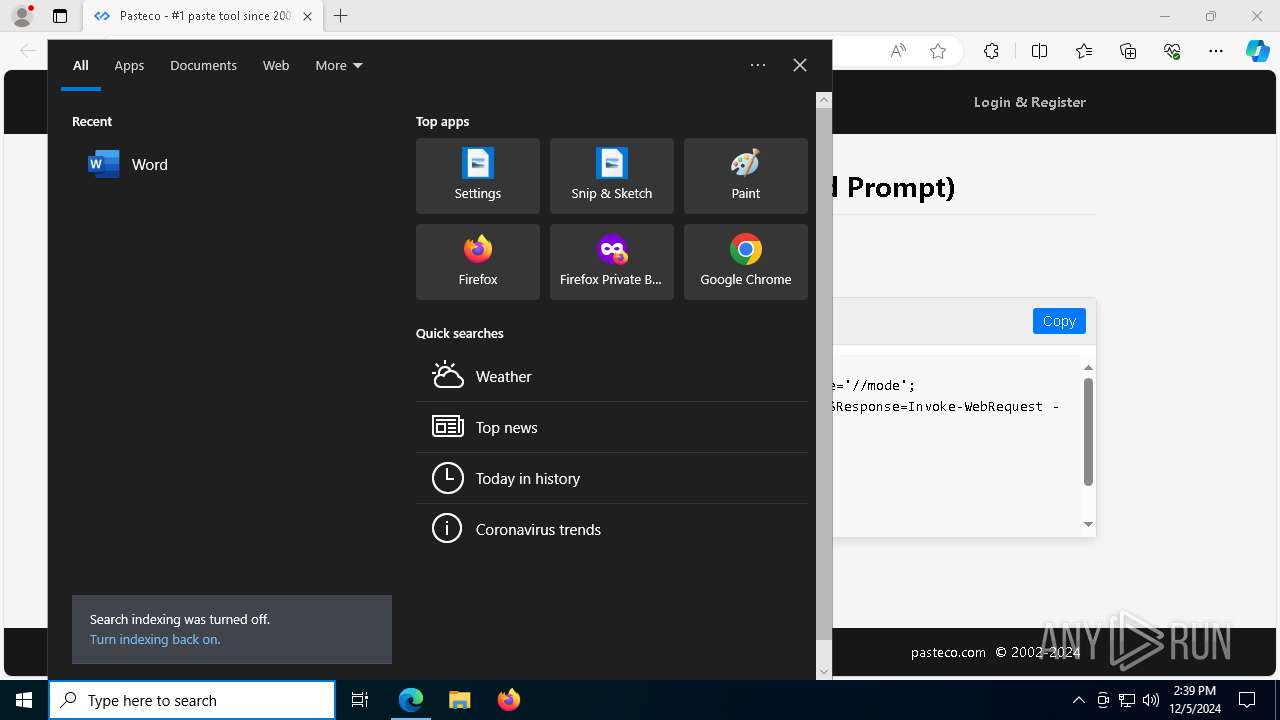Expand the More search filter dropdown
This screenshot has height=720, width=1280.
point(339,66)
